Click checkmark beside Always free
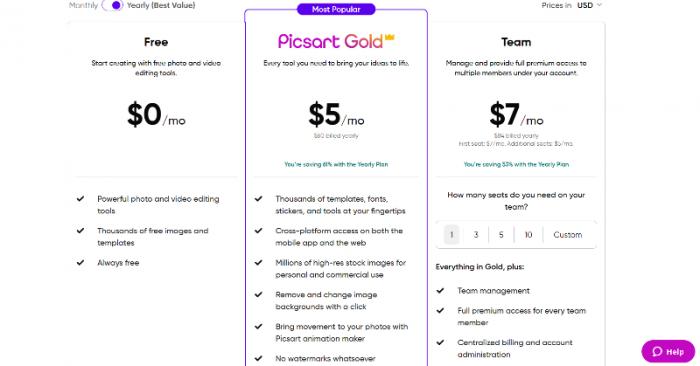The width and height of the screenshot is (700, 366). (x=80, y=262)
